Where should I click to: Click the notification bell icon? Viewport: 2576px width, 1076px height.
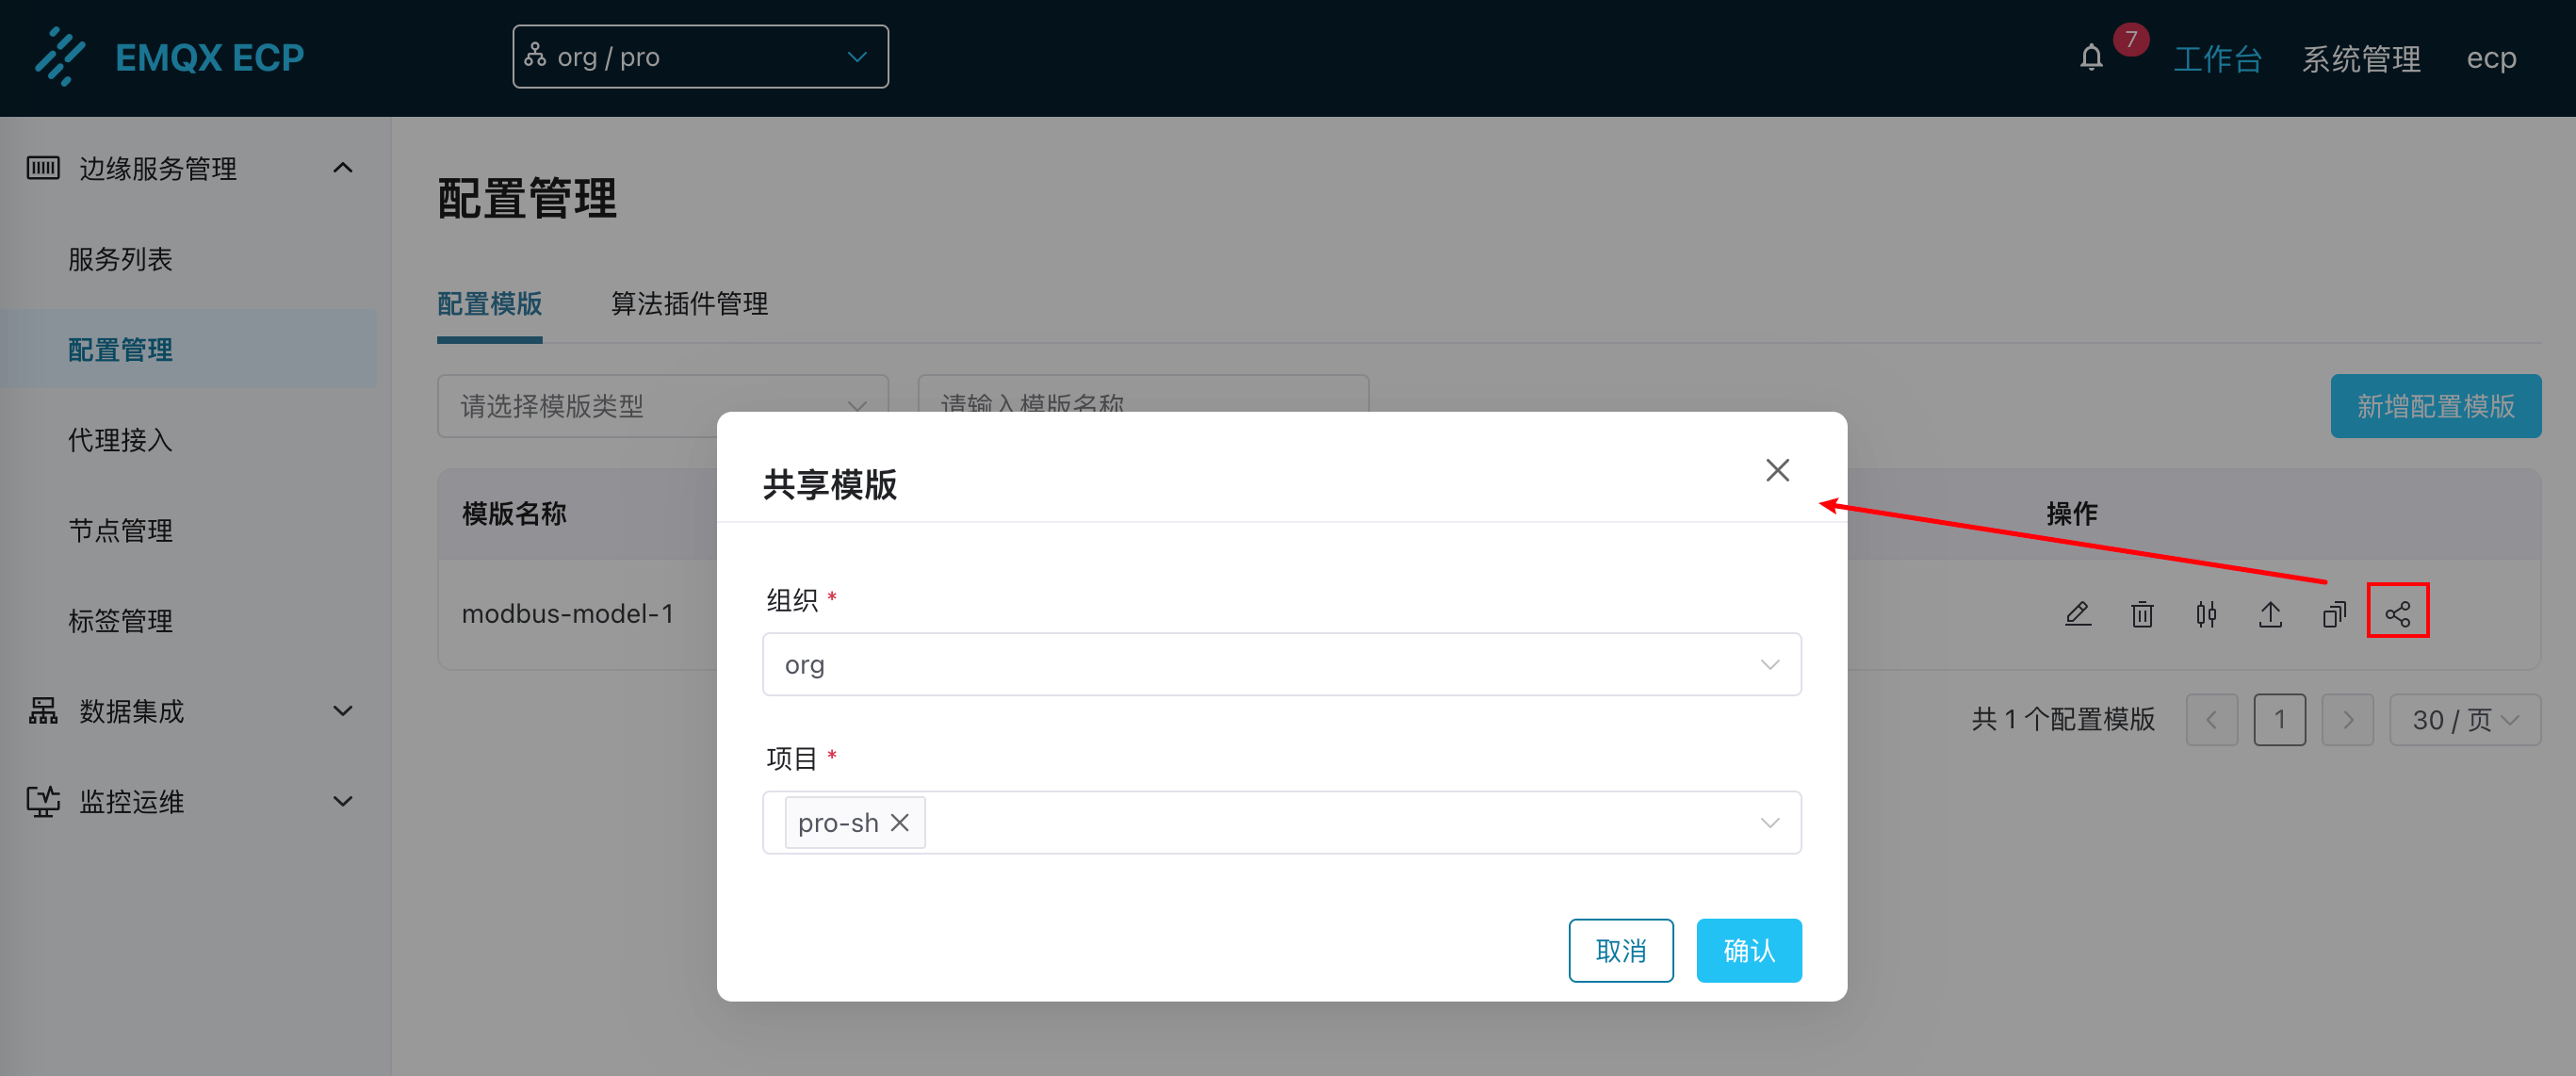(x=2091, y=58)
